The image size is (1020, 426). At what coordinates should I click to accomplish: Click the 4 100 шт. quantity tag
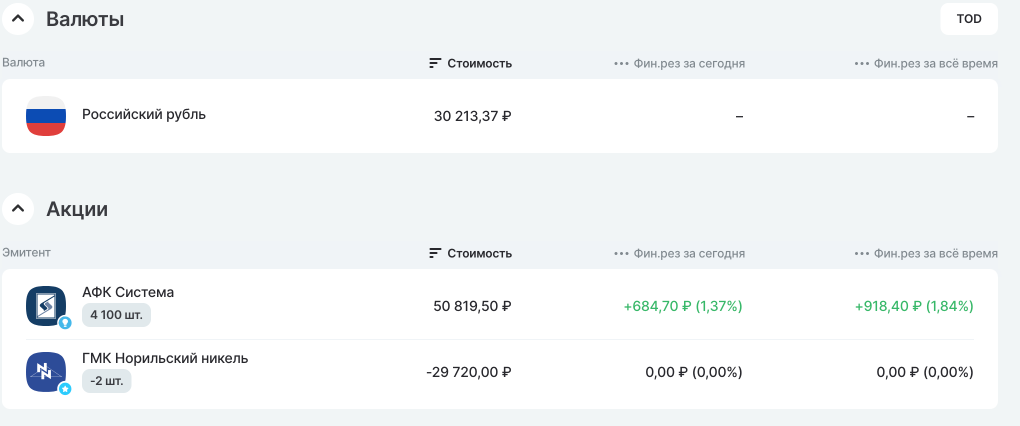(116, 315)
